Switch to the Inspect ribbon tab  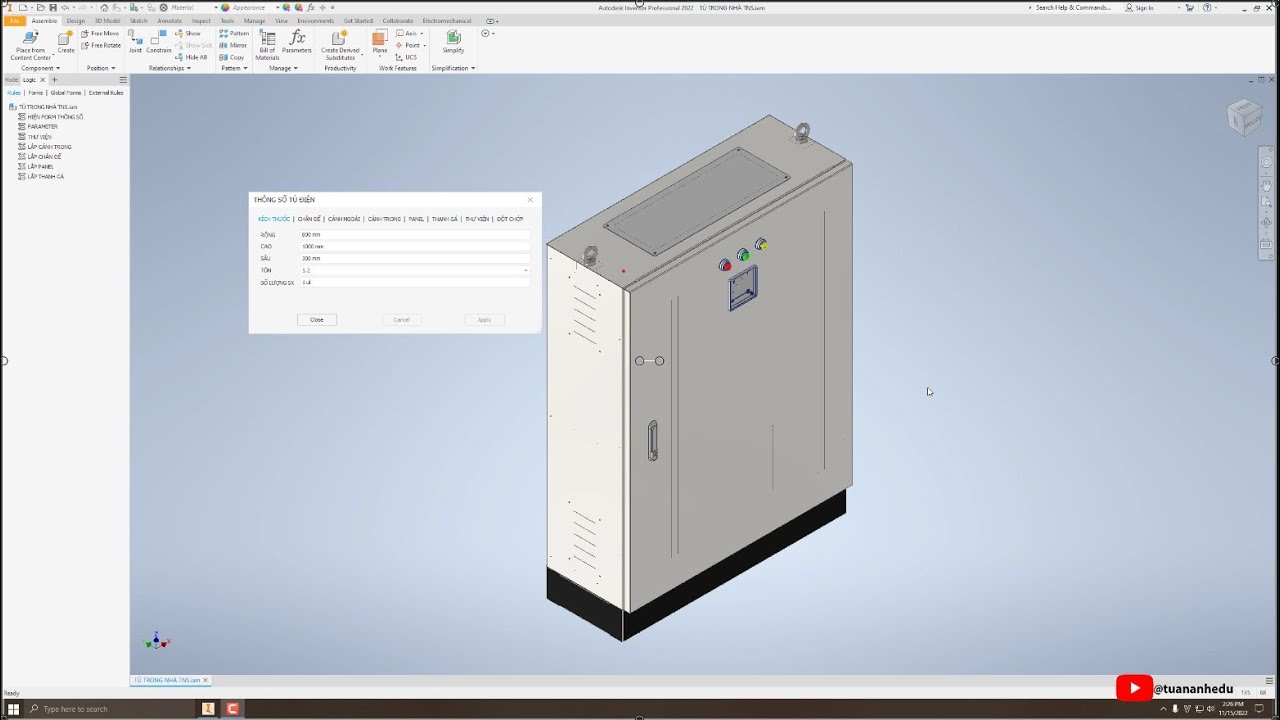tap(201, 20)
